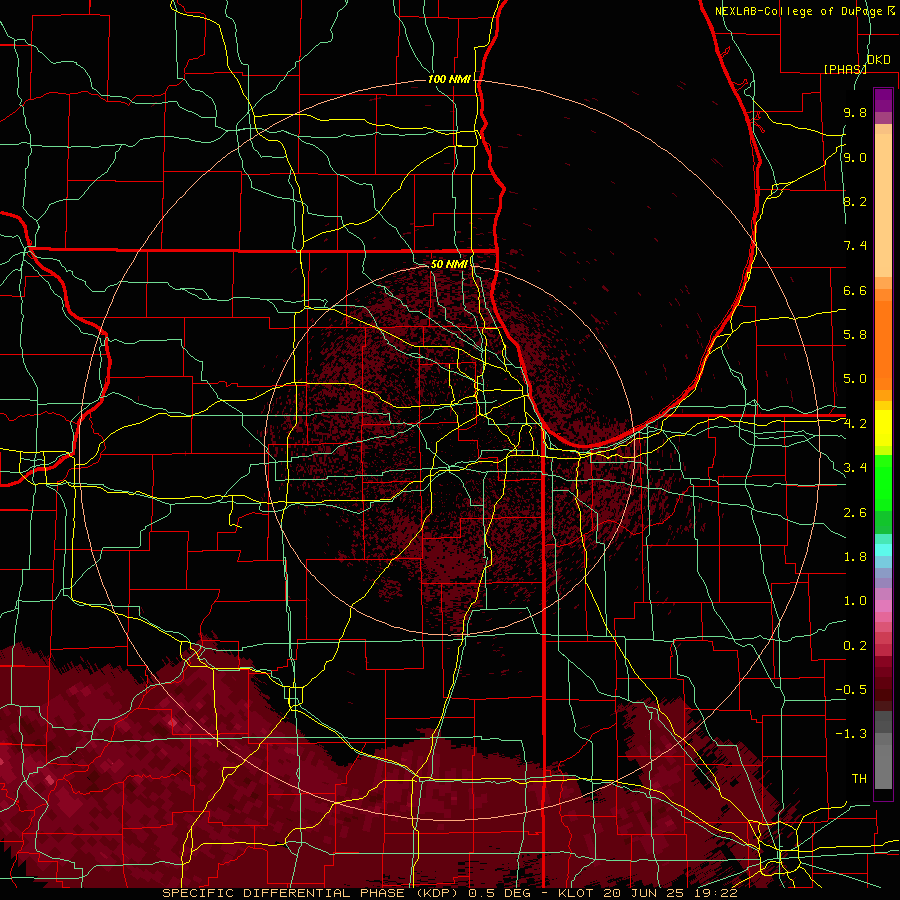Click the 5.0 value on color scale
Screen dimensions: 900x900
pyautogui.click(x=855, y=379)
